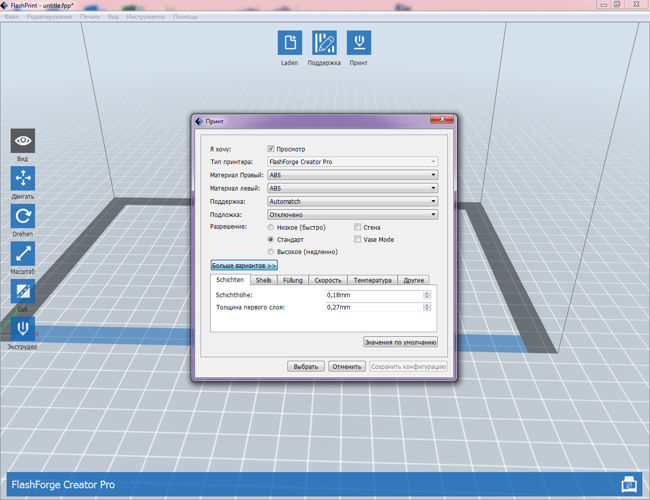The image size is (650, 500).
Task: Click the Schichthöhe value field
Action: [x=373, y=295]
